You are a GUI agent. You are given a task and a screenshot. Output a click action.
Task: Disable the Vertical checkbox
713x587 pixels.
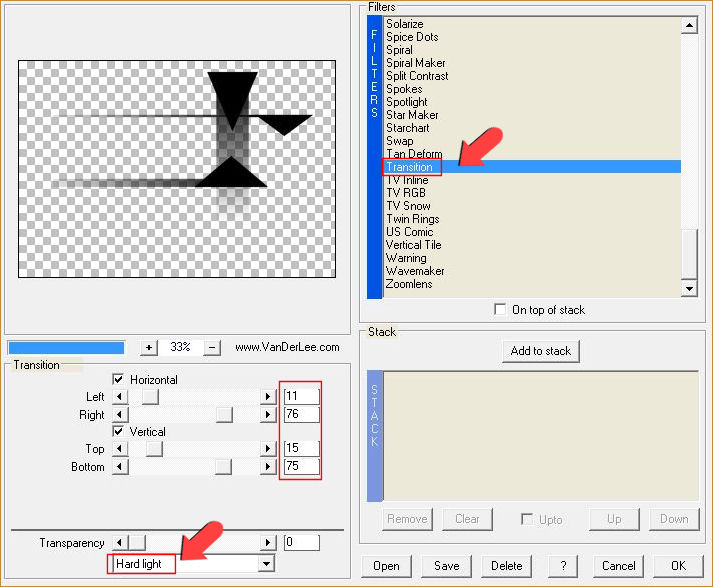pos(119,432)
